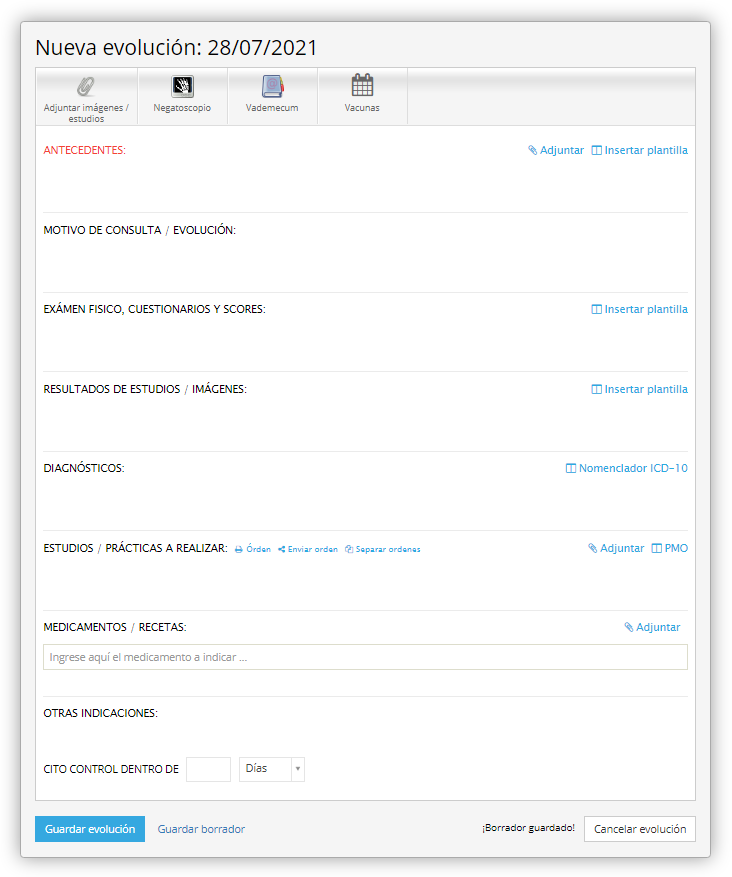The image size is (732, 877).
Task: Click Enviar orden share link
Action: [x=308, y=549]
